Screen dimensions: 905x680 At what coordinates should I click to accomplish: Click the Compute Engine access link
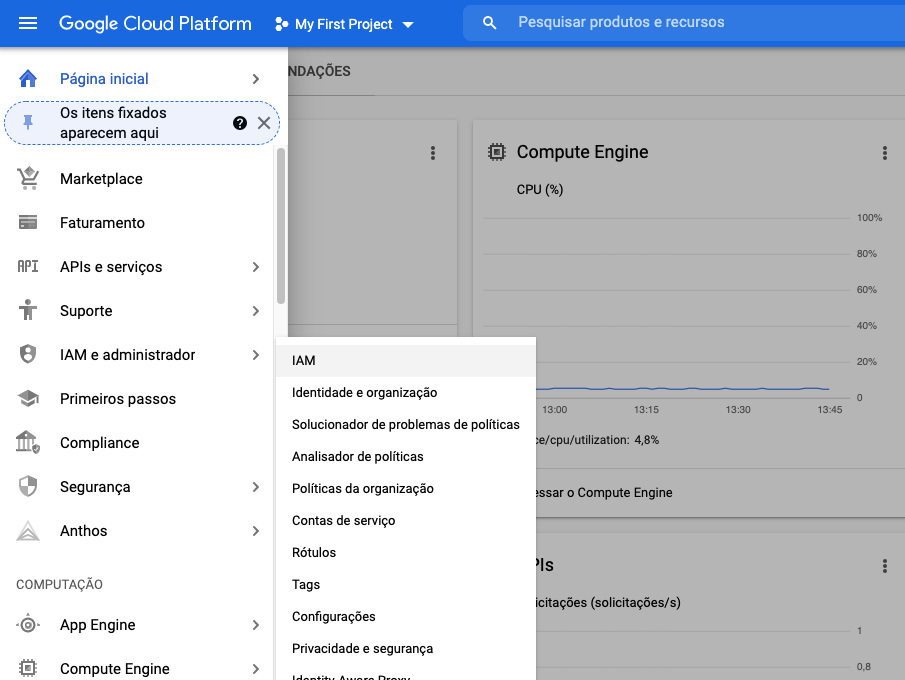pos(604,492)
